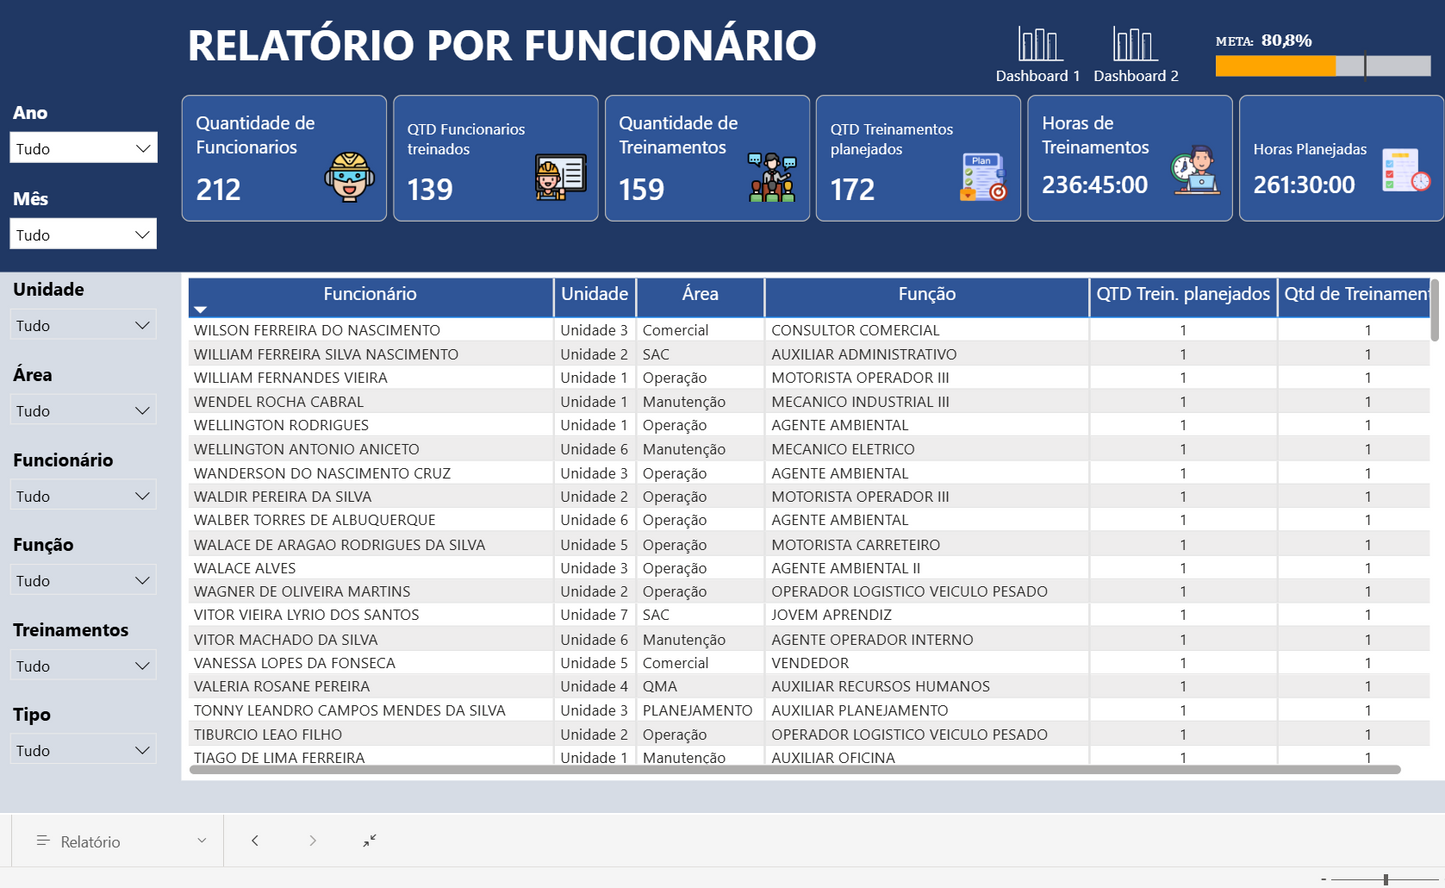This screenshot has height=888, width=1445.
Task: Open the Relatório page selector
Action: tap(115, 840)
